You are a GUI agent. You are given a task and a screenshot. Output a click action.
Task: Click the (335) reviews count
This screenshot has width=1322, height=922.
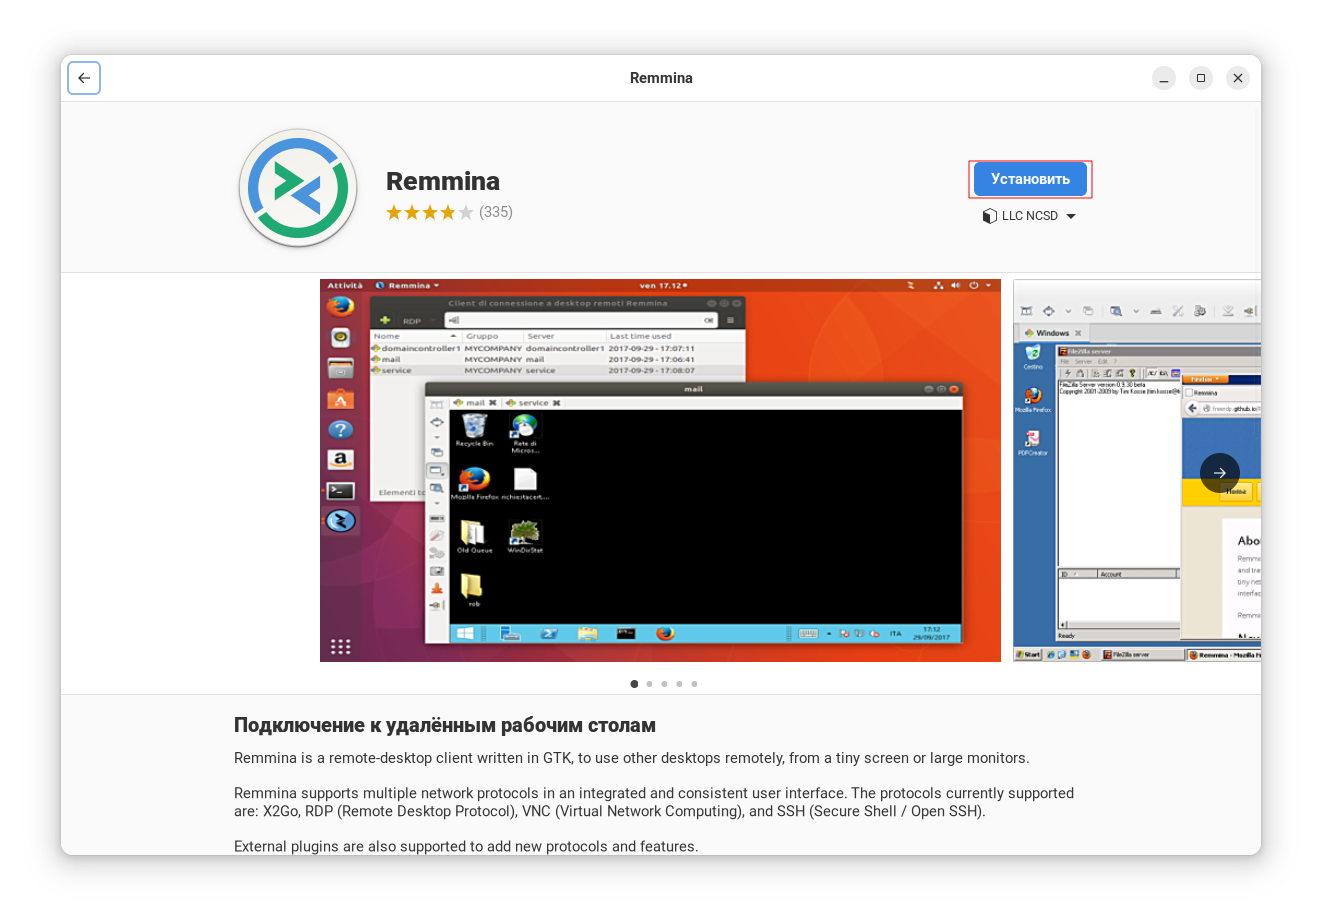point(496,212)
